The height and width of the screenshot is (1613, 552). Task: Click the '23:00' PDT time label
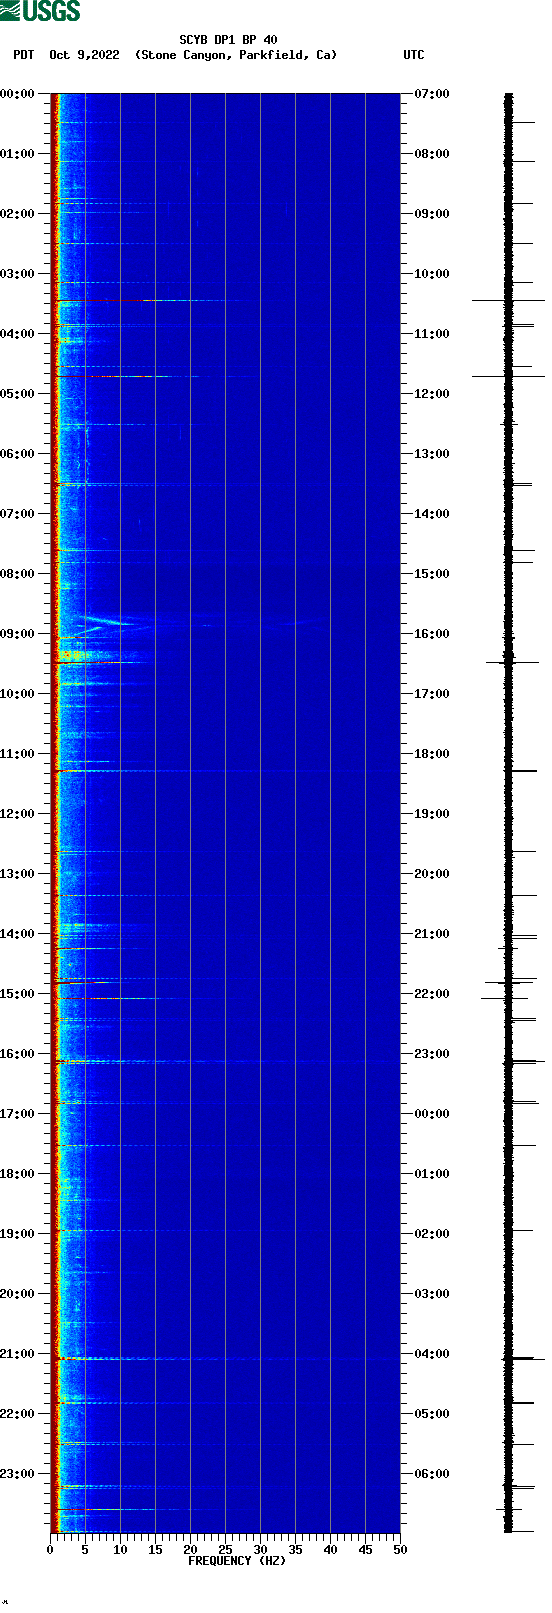[17, 1474]
